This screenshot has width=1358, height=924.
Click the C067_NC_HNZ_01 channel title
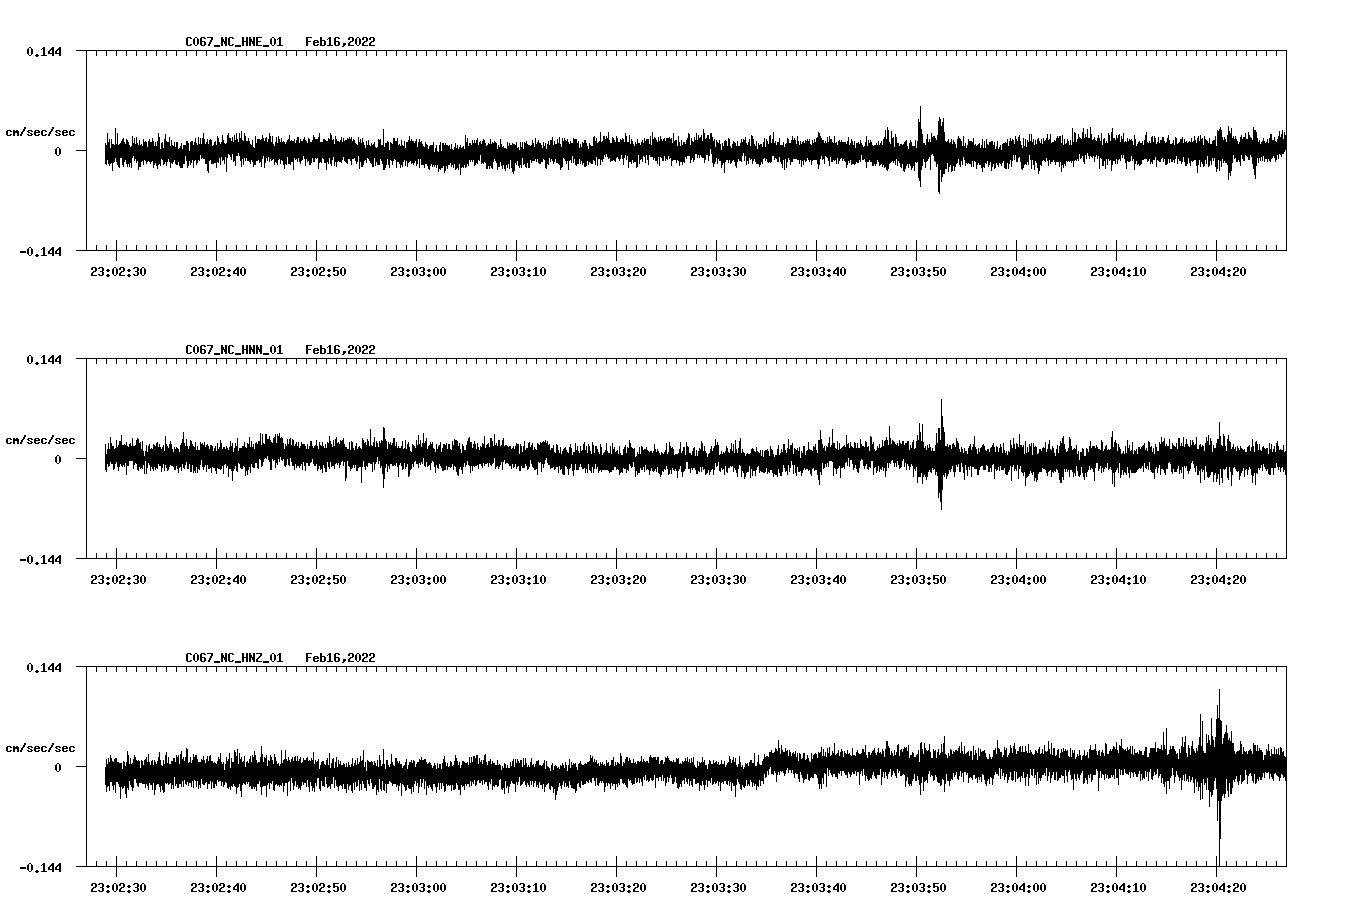click(x=234, y=658)
